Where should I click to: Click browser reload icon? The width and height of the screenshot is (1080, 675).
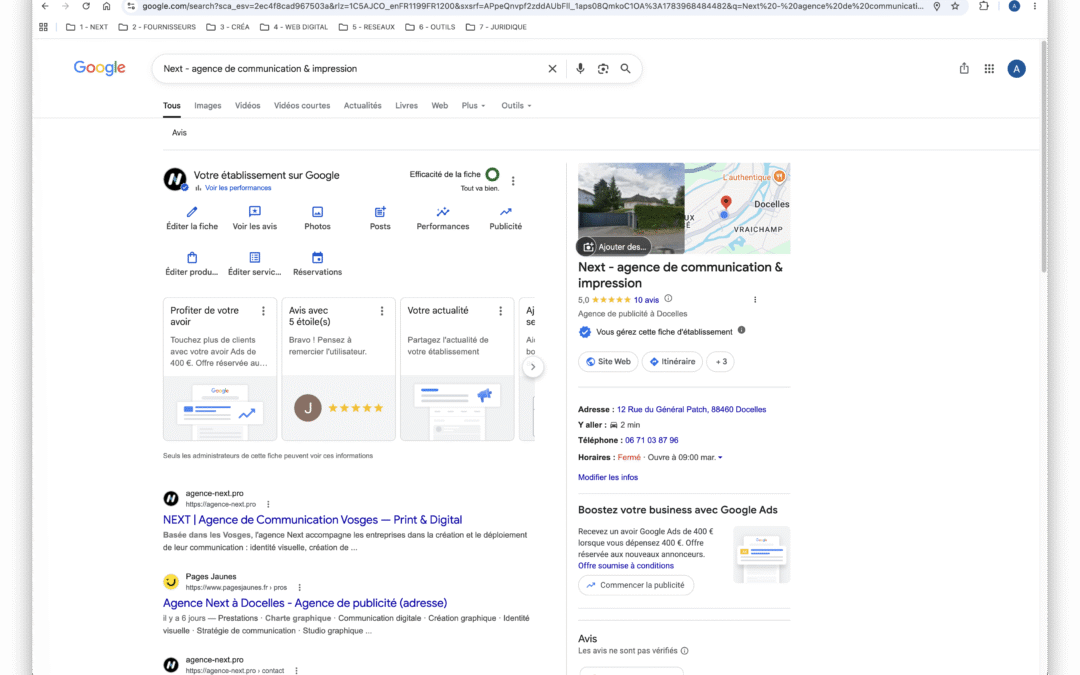(x=85, y=6)
